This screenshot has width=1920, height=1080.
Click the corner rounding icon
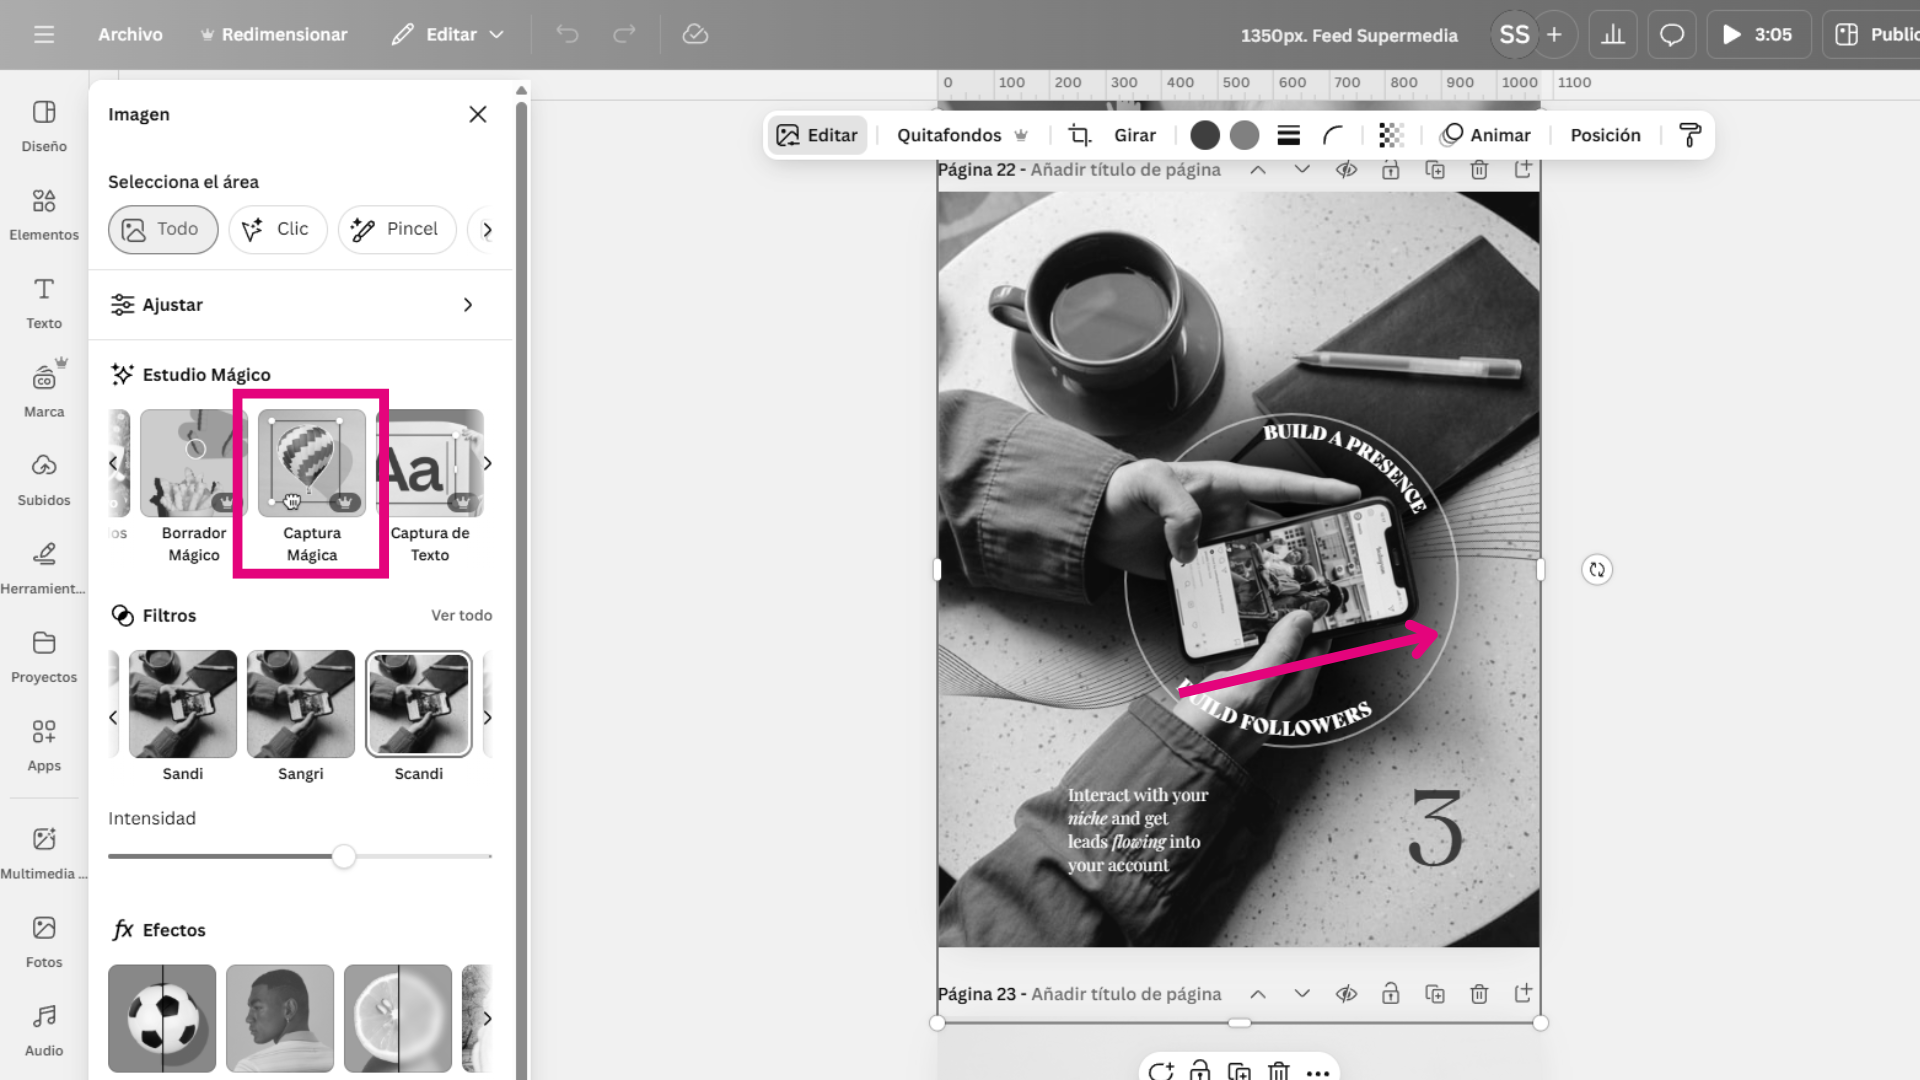1333,135
